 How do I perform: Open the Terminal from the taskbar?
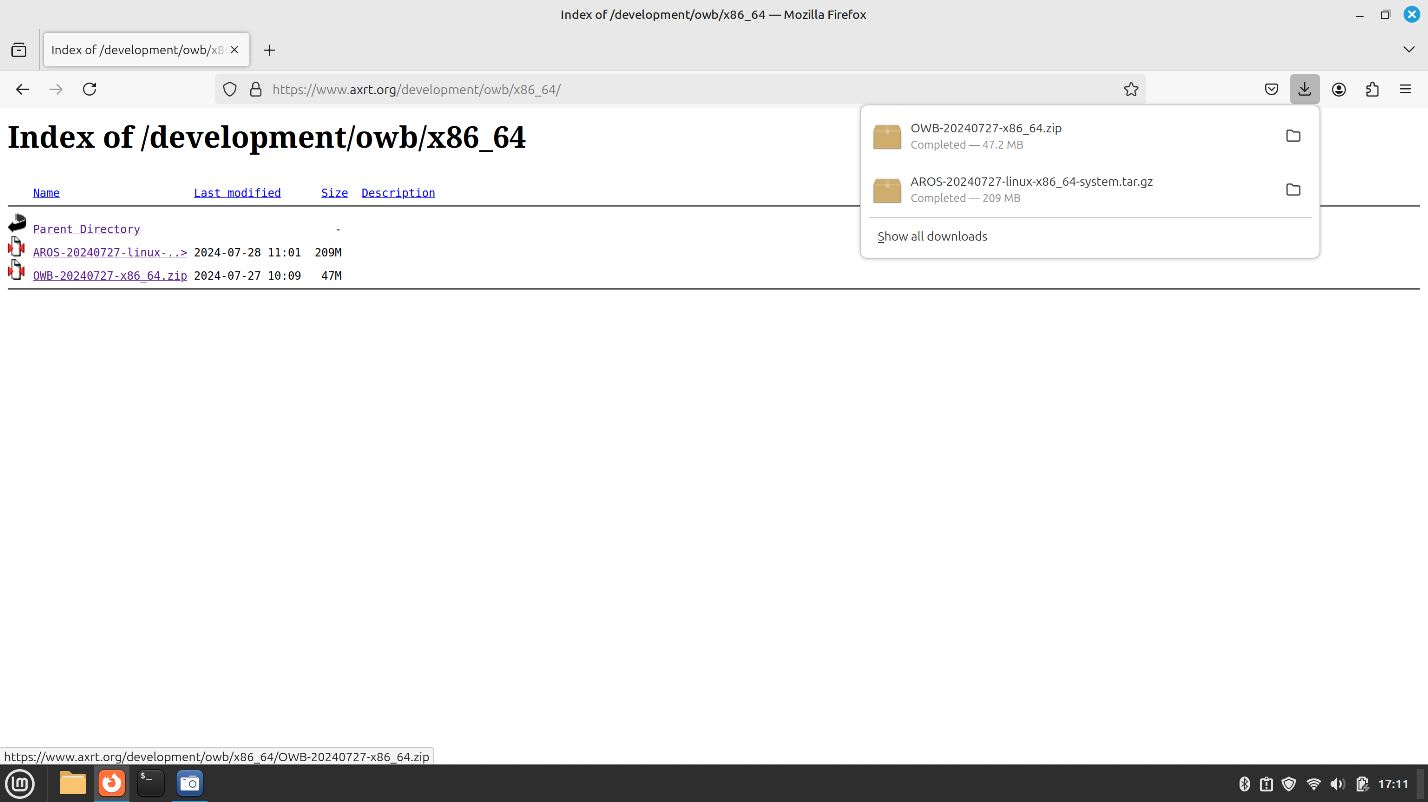pos(150,783)
